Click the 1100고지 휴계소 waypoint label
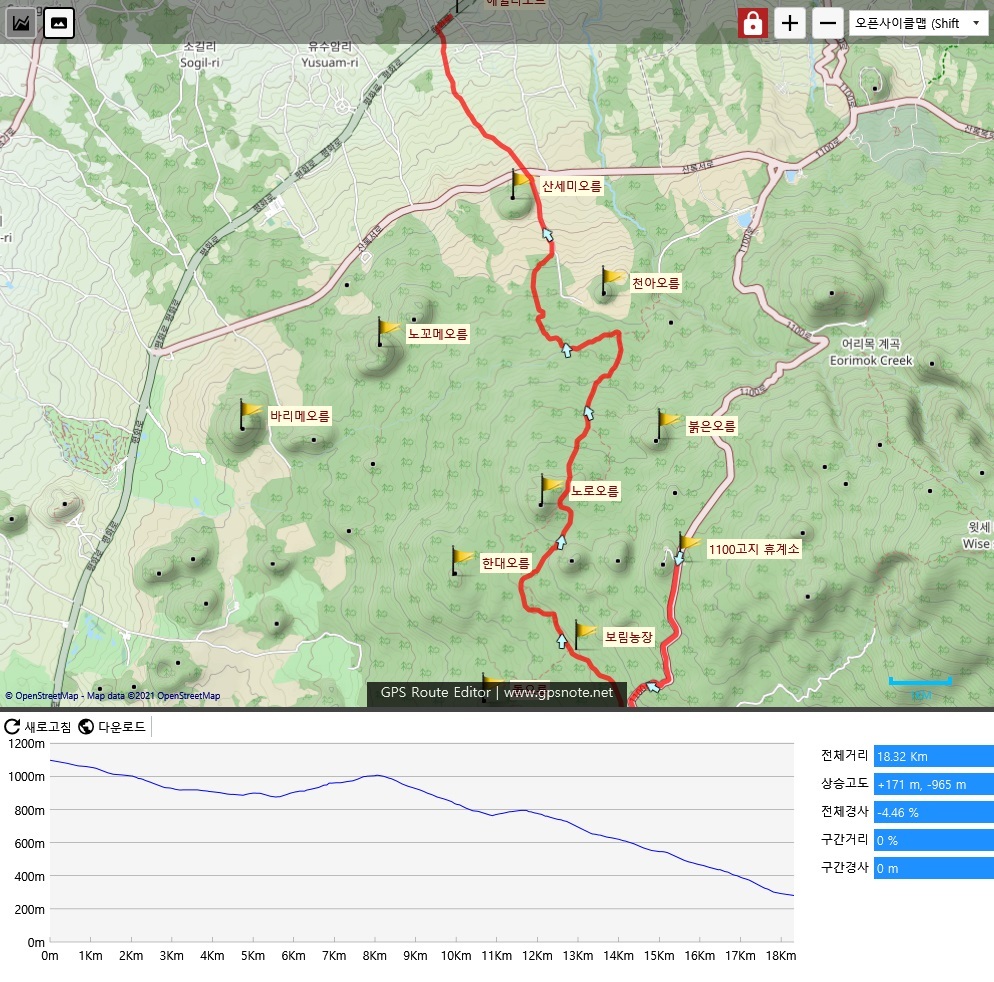The height and width of the screenshot is (982, 994). (754, 549)
